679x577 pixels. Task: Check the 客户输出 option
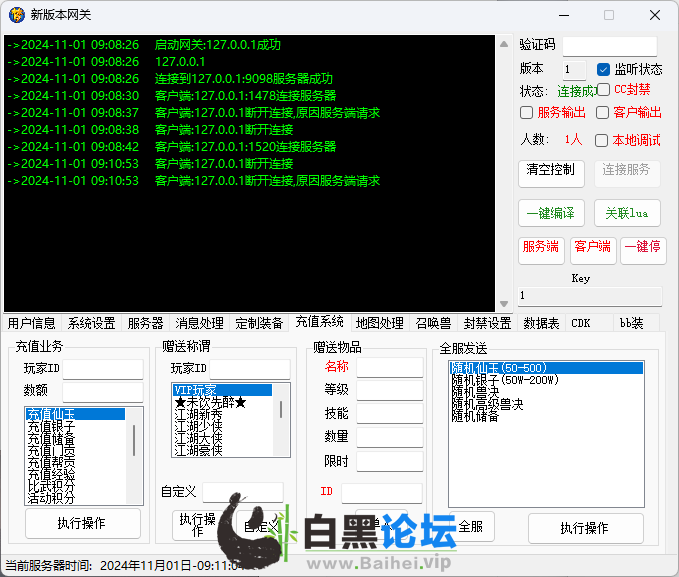click(x=602, y=113)
